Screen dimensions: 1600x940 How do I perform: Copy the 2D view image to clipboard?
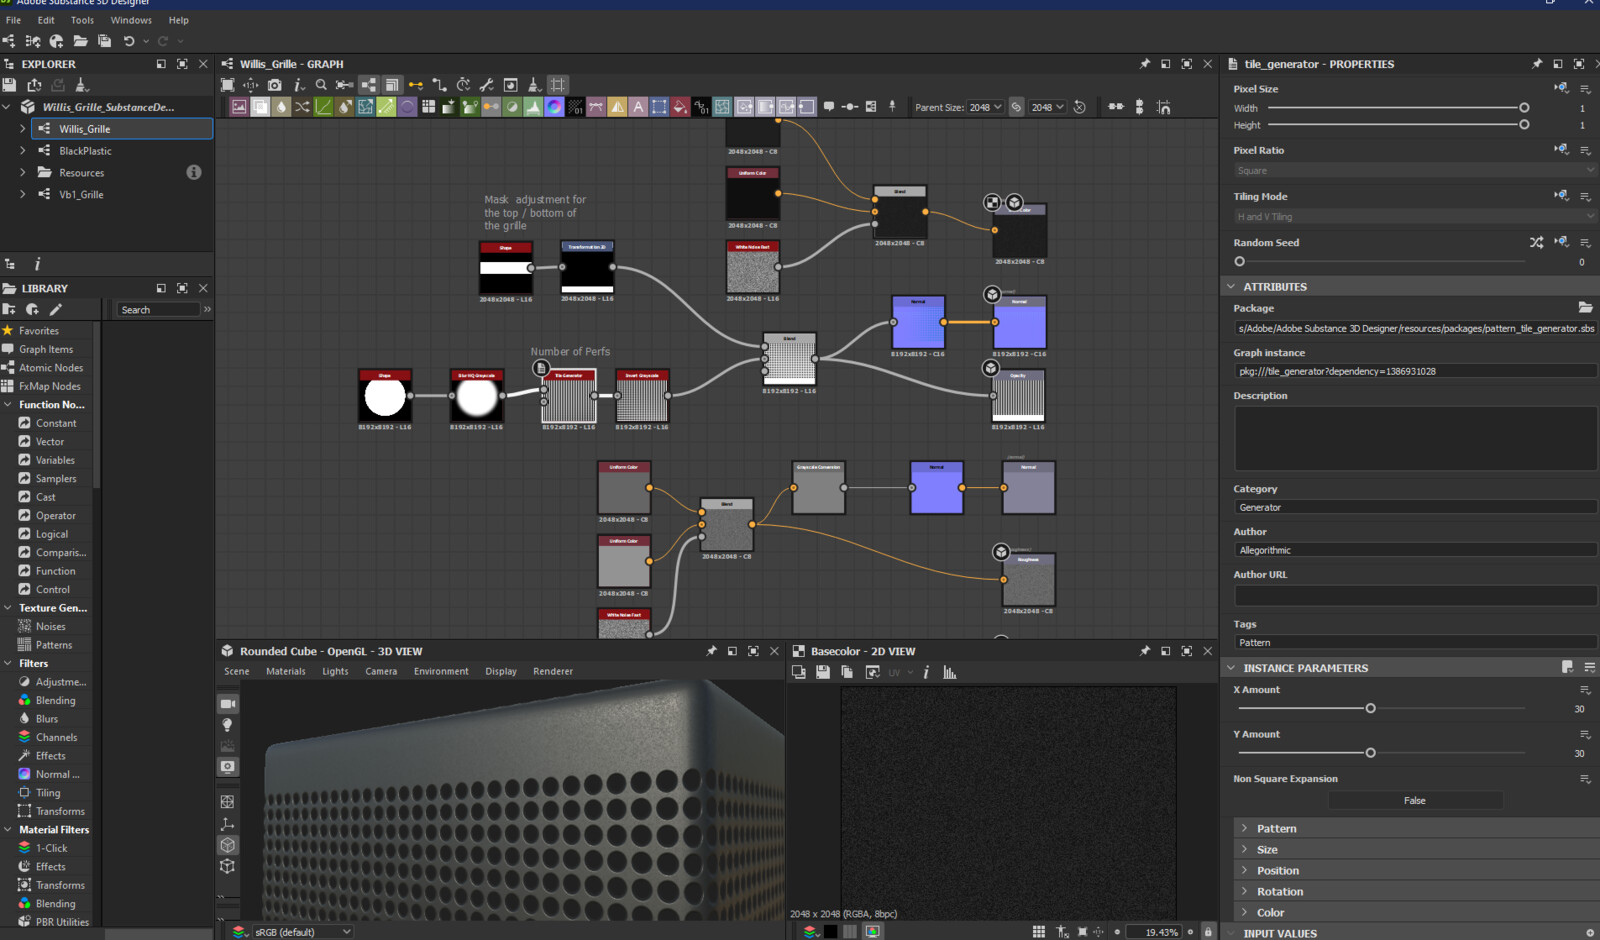(847, 672)
